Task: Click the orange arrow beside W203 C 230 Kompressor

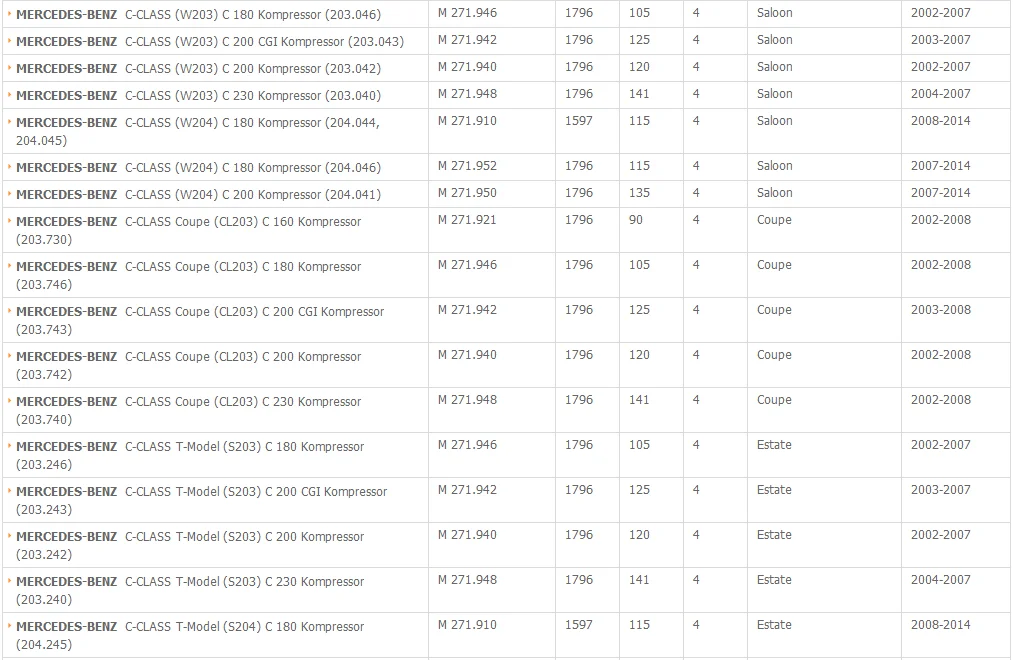Action: tap(10, 95)
